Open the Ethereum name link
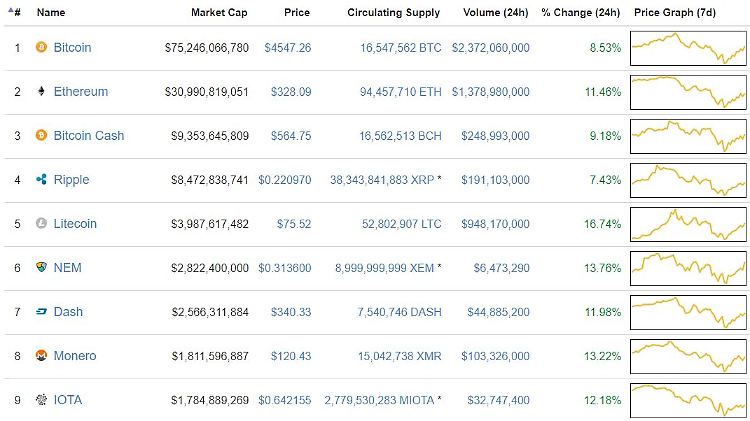 (x=81, y=91)
